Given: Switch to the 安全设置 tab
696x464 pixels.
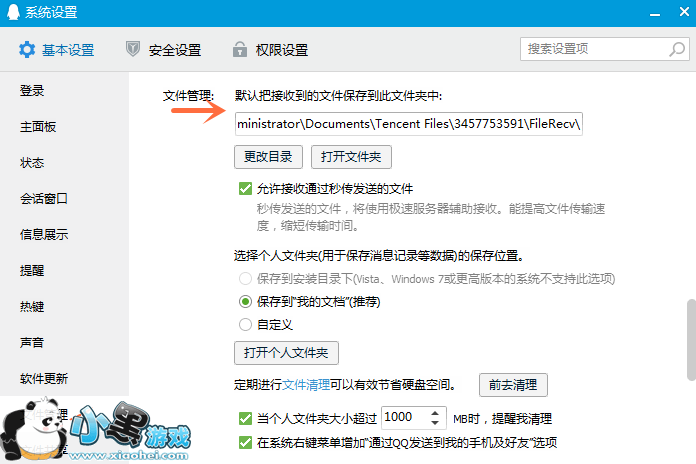Looking at the screenshot, I should pyautogui.click(x=163, y=50).
